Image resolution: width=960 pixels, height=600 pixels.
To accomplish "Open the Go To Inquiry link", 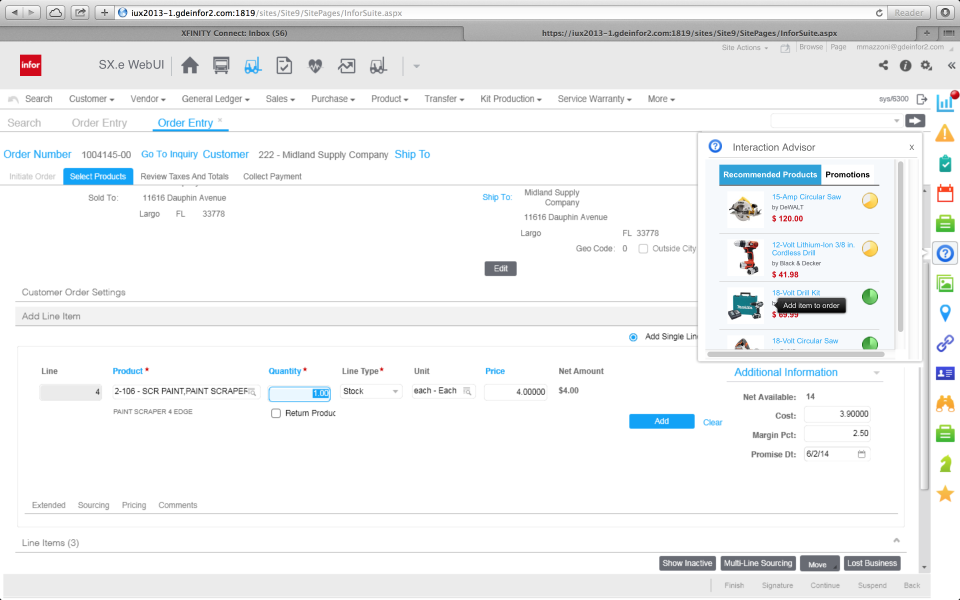I will [x=170, y=154].
